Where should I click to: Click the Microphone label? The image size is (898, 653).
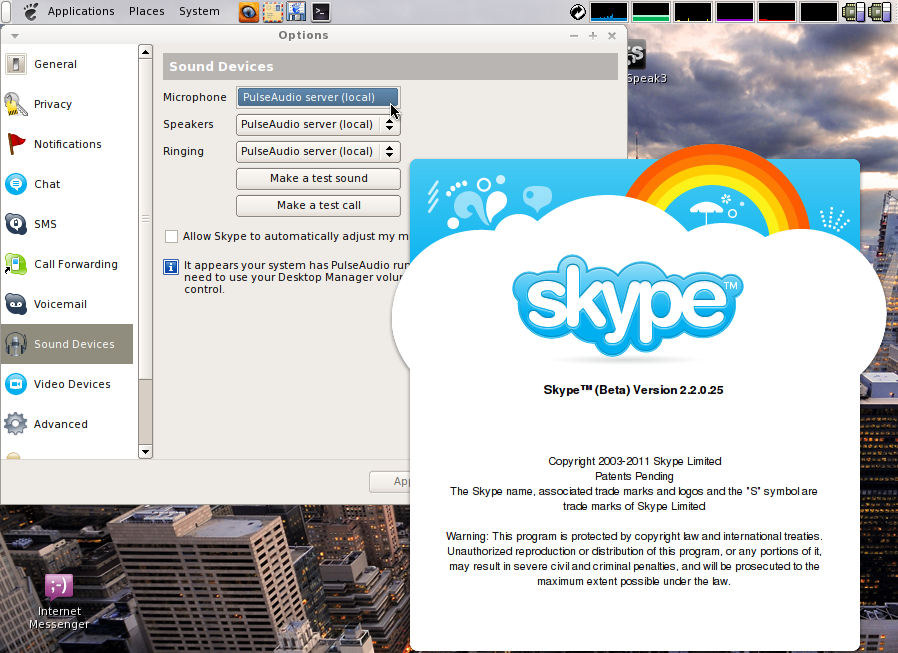(195, 97)
